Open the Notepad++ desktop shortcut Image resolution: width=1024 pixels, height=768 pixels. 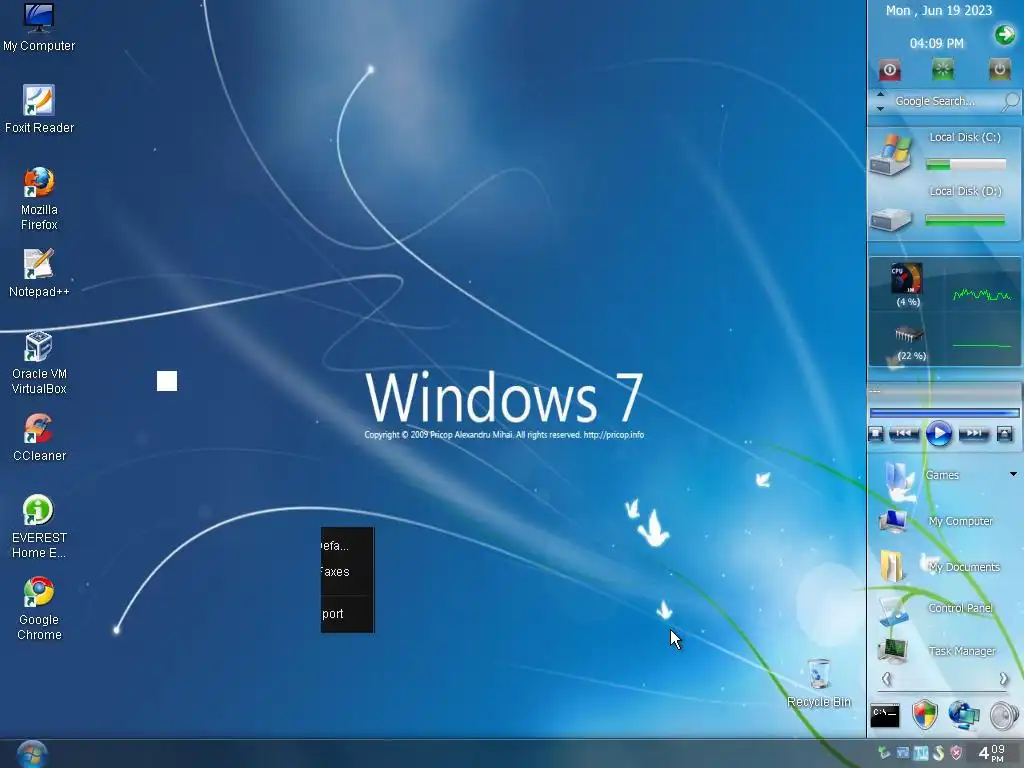(x=39, y=273)
